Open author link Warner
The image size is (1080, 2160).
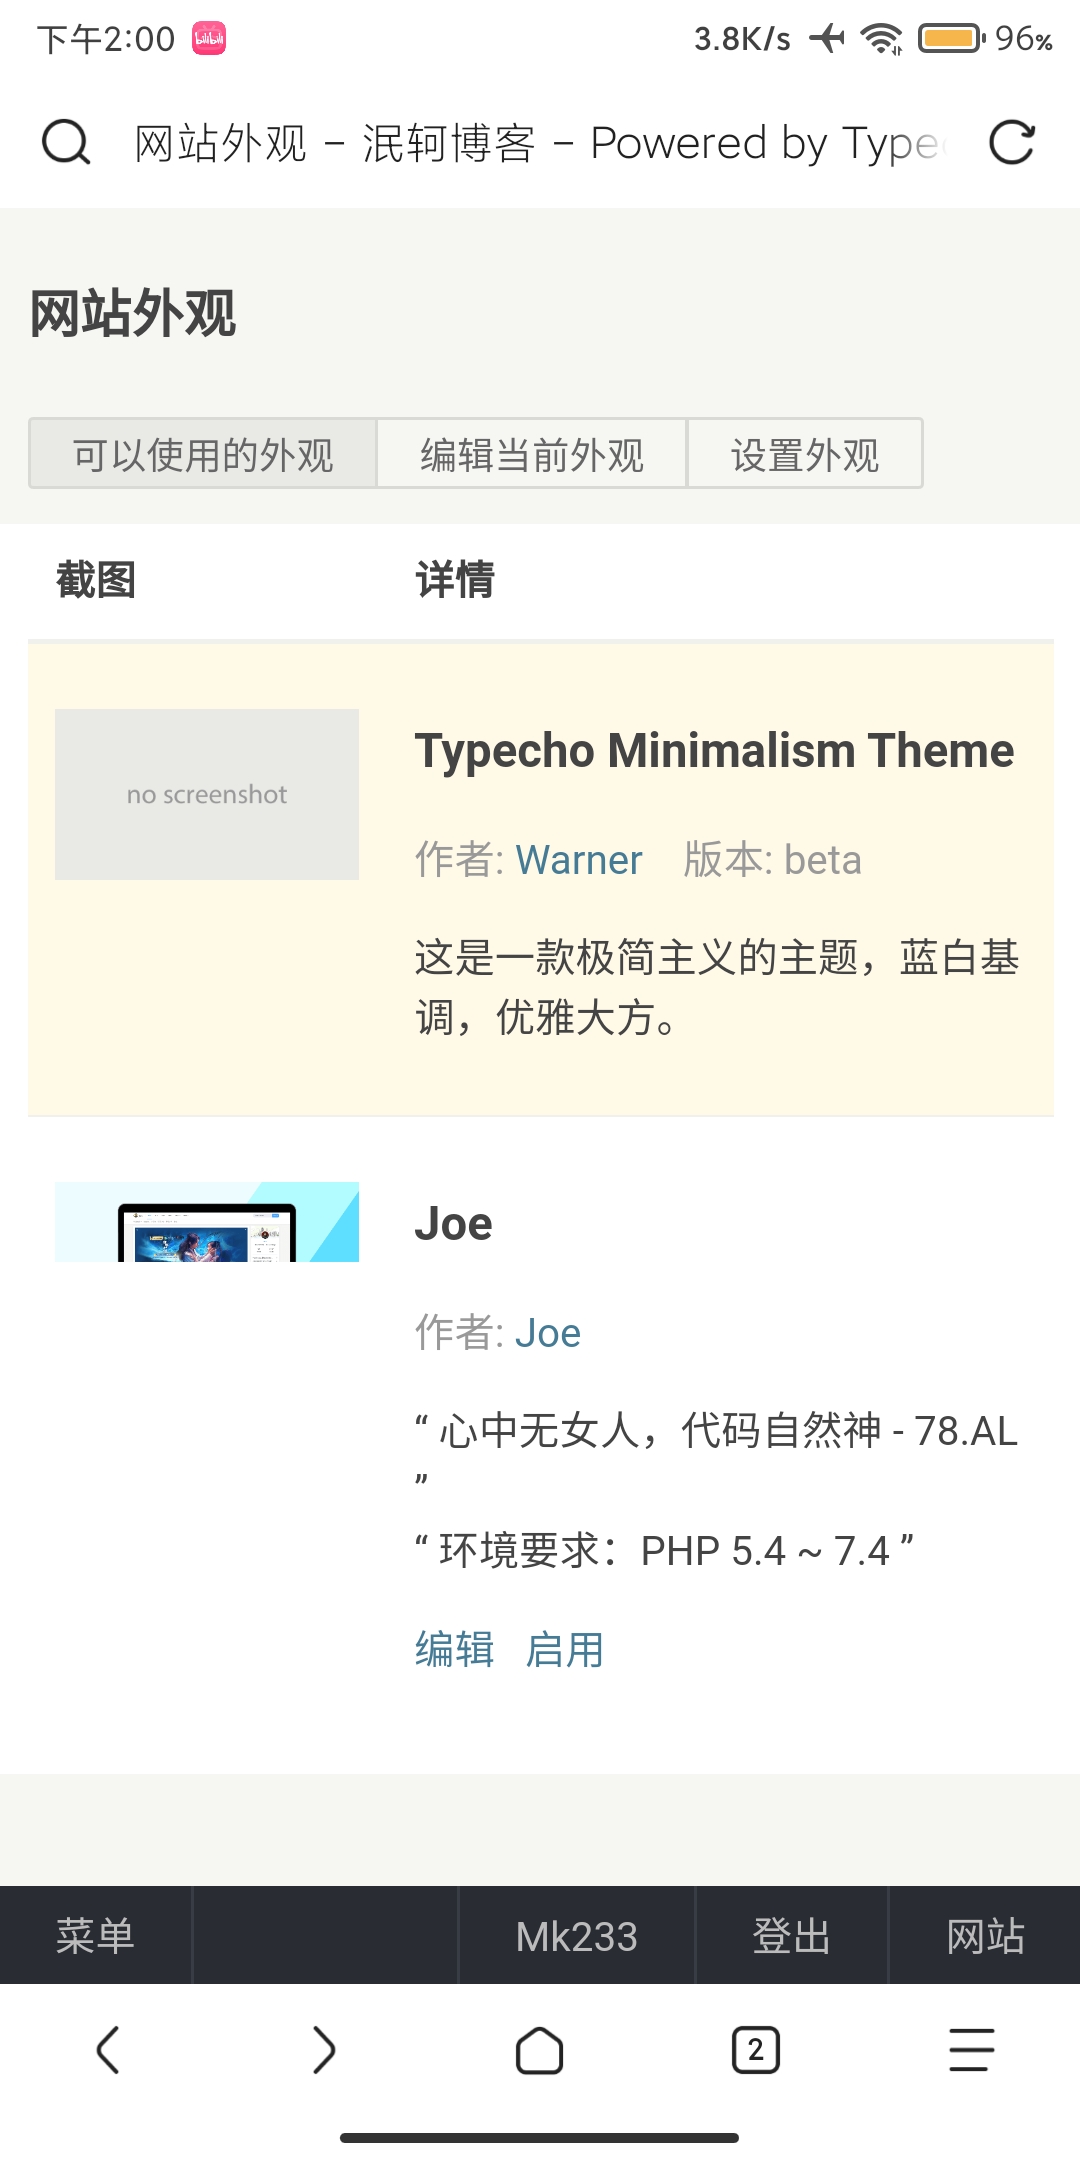578,860
